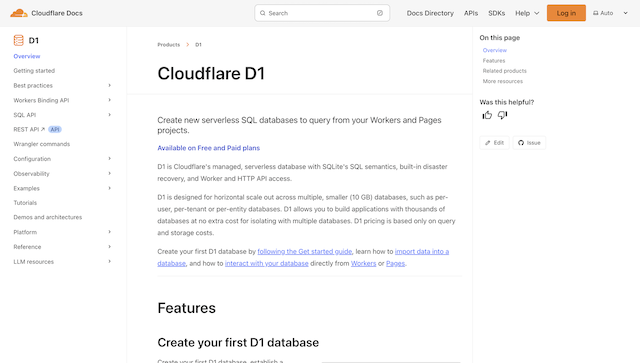Click D1 in the breadcrumb

[x=198, y=45]
